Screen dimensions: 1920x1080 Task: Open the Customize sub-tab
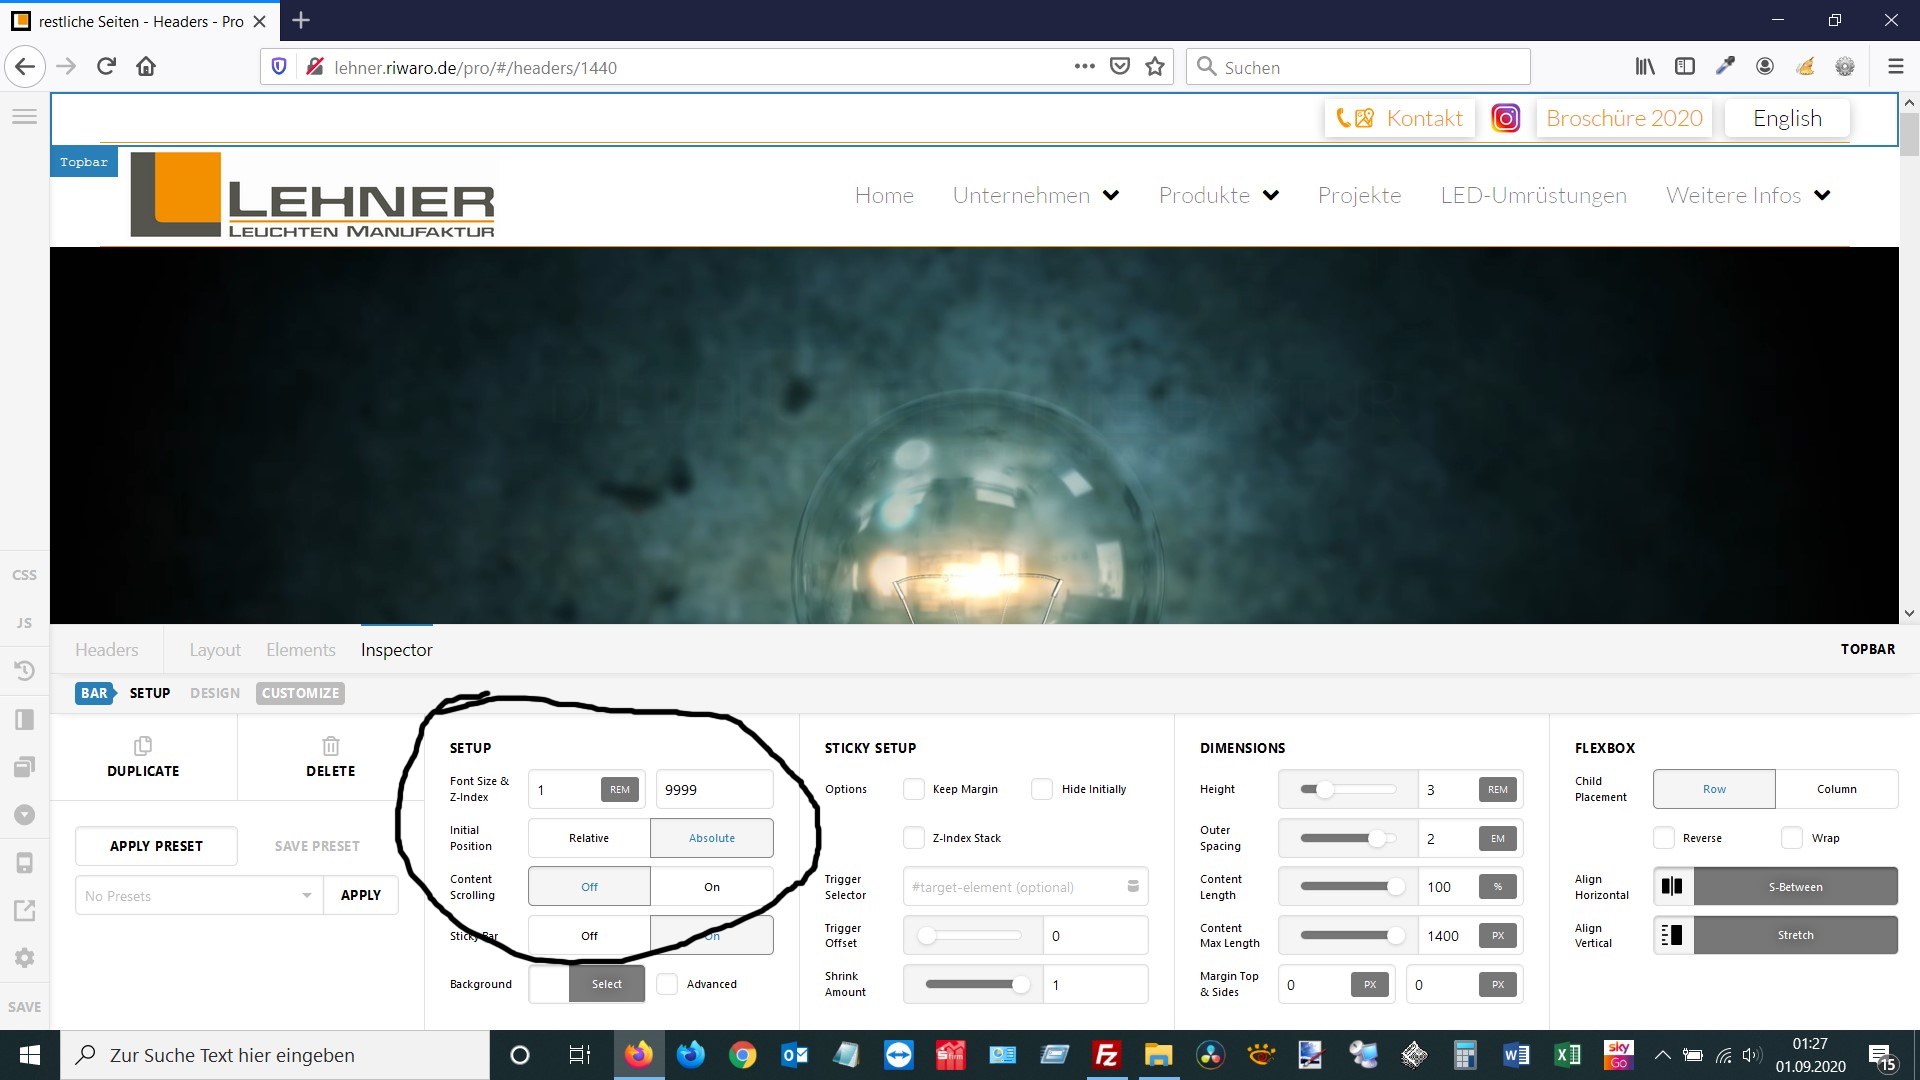pos(300,693)
